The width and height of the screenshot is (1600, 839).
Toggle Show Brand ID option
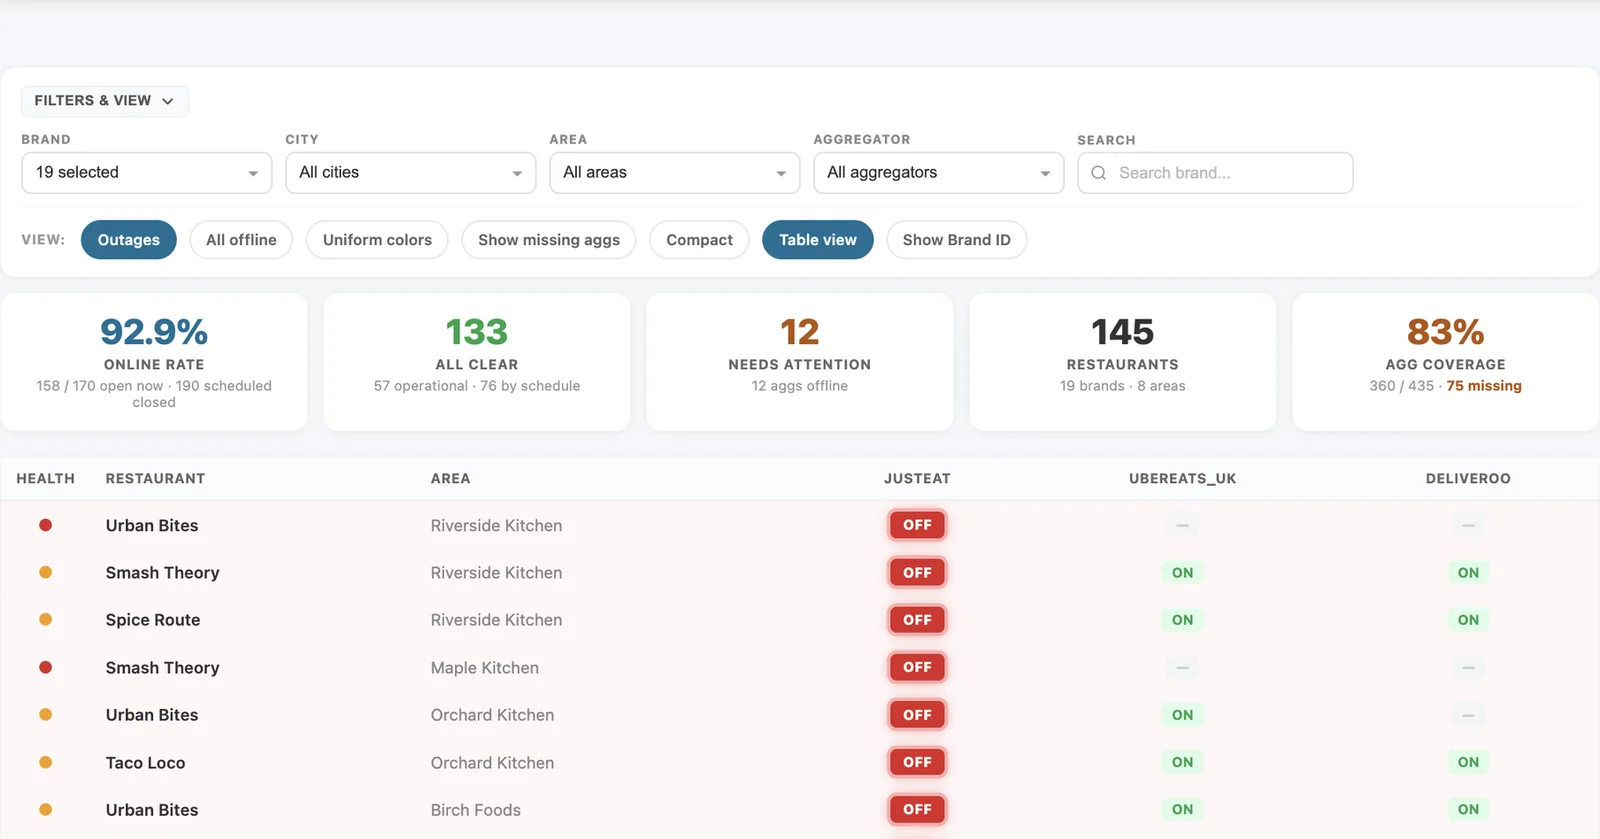(957, 240)
